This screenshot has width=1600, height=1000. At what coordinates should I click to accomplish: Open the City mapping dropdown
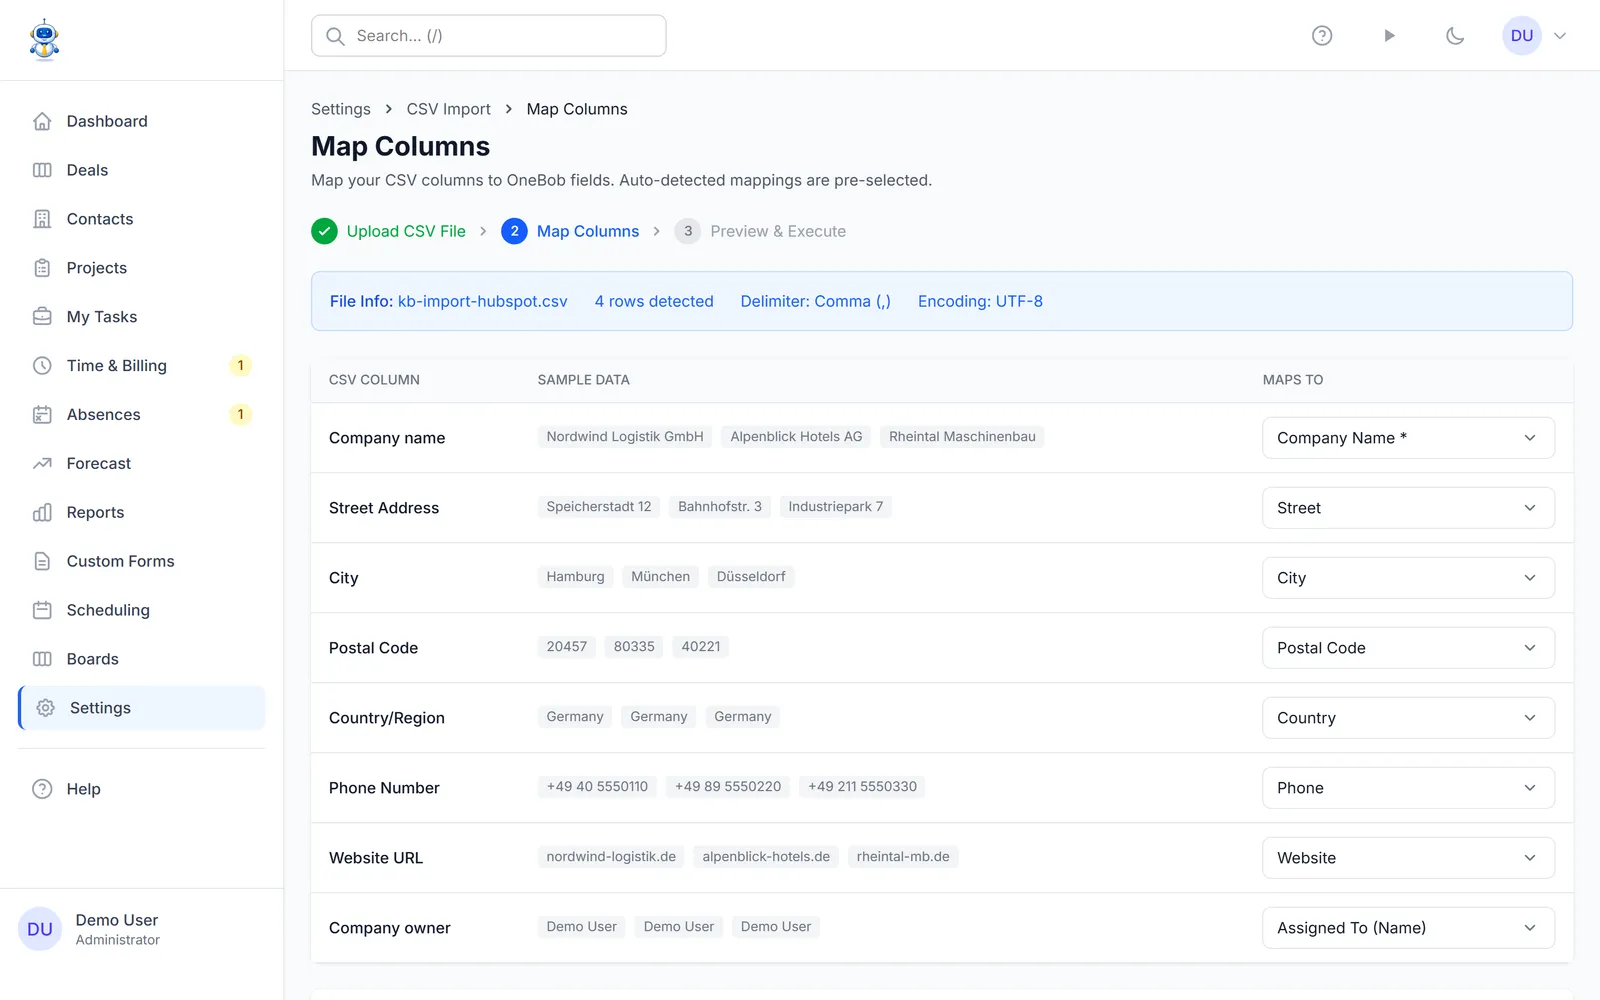click(1408, 578)
